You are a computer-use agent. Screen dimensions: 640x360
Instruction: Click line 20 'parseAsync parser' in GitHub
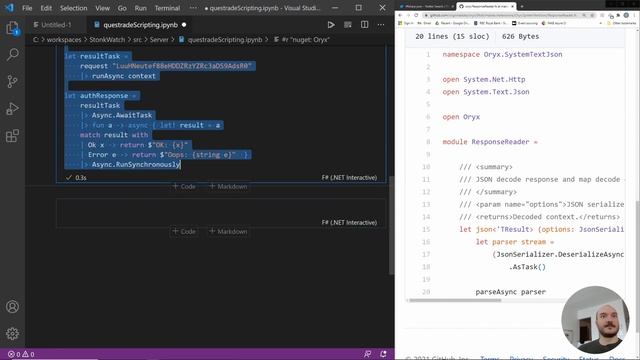pos(511,292)
